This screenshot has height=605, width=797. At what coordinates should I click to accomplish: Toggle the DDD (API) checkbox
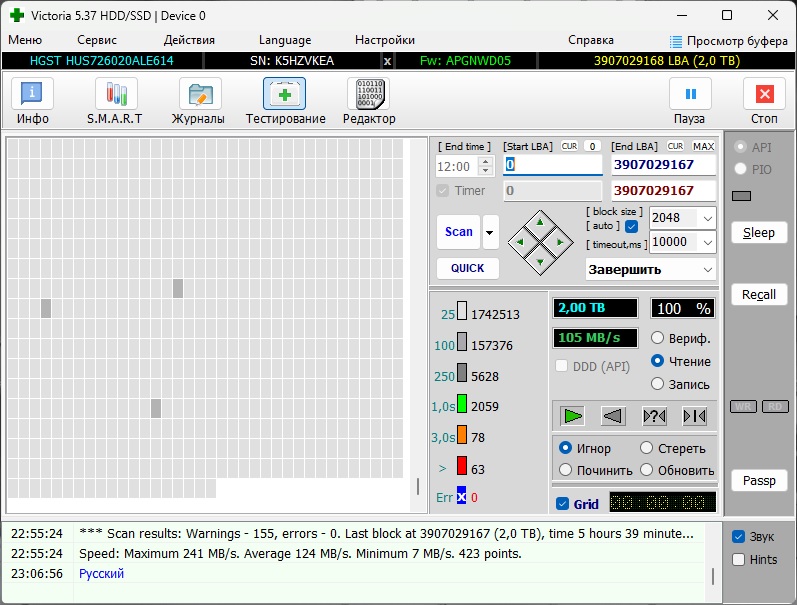[x=562, y=366]
